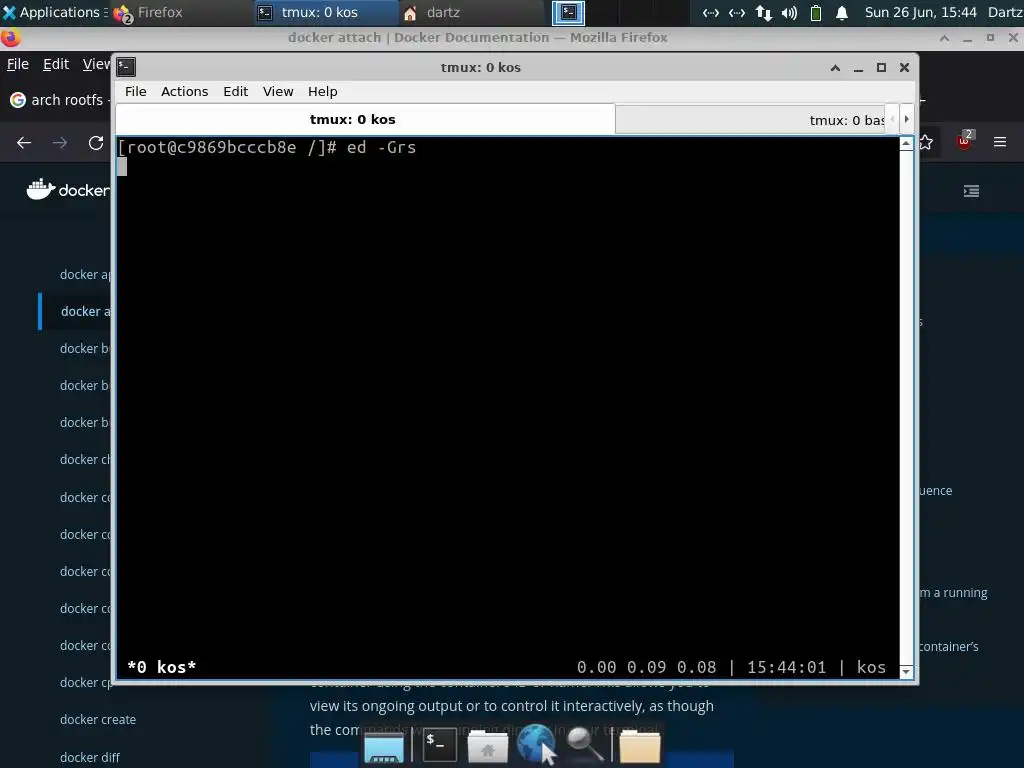Shade the Firefox window with up arrow
The image size is (1024, 768).
pos(944,38)
